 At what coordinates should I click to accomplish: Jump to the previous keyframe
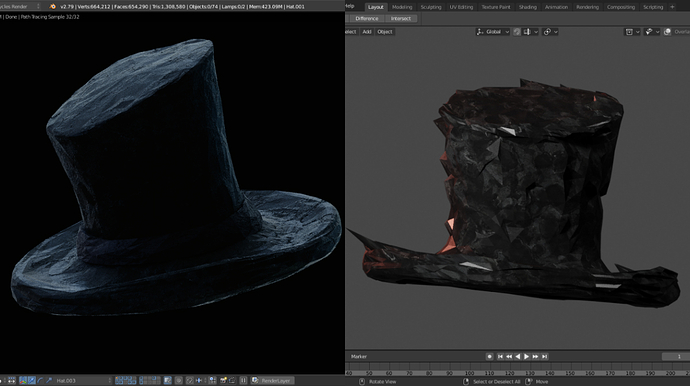coord(509,357)
